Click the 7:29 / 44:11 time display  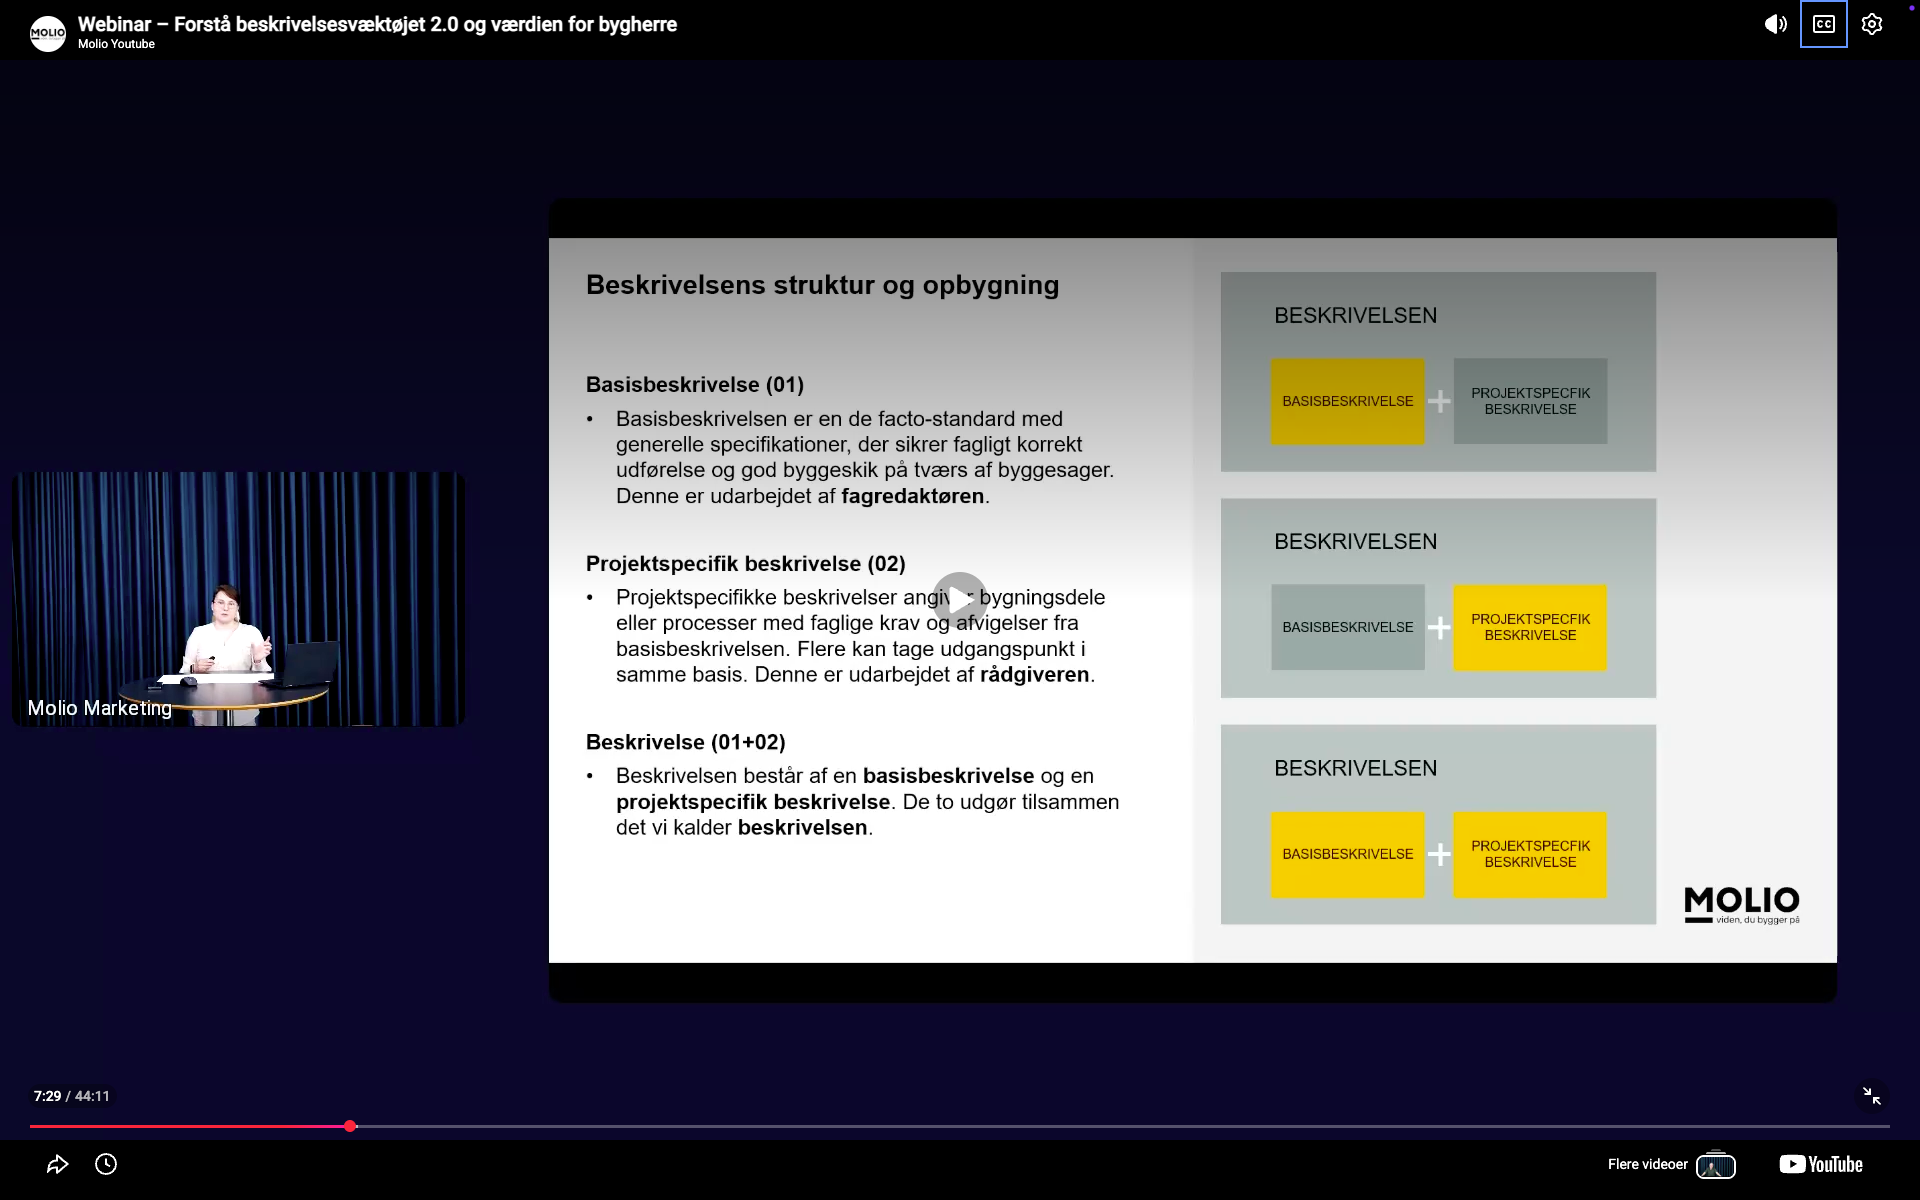coord(72,1096)
